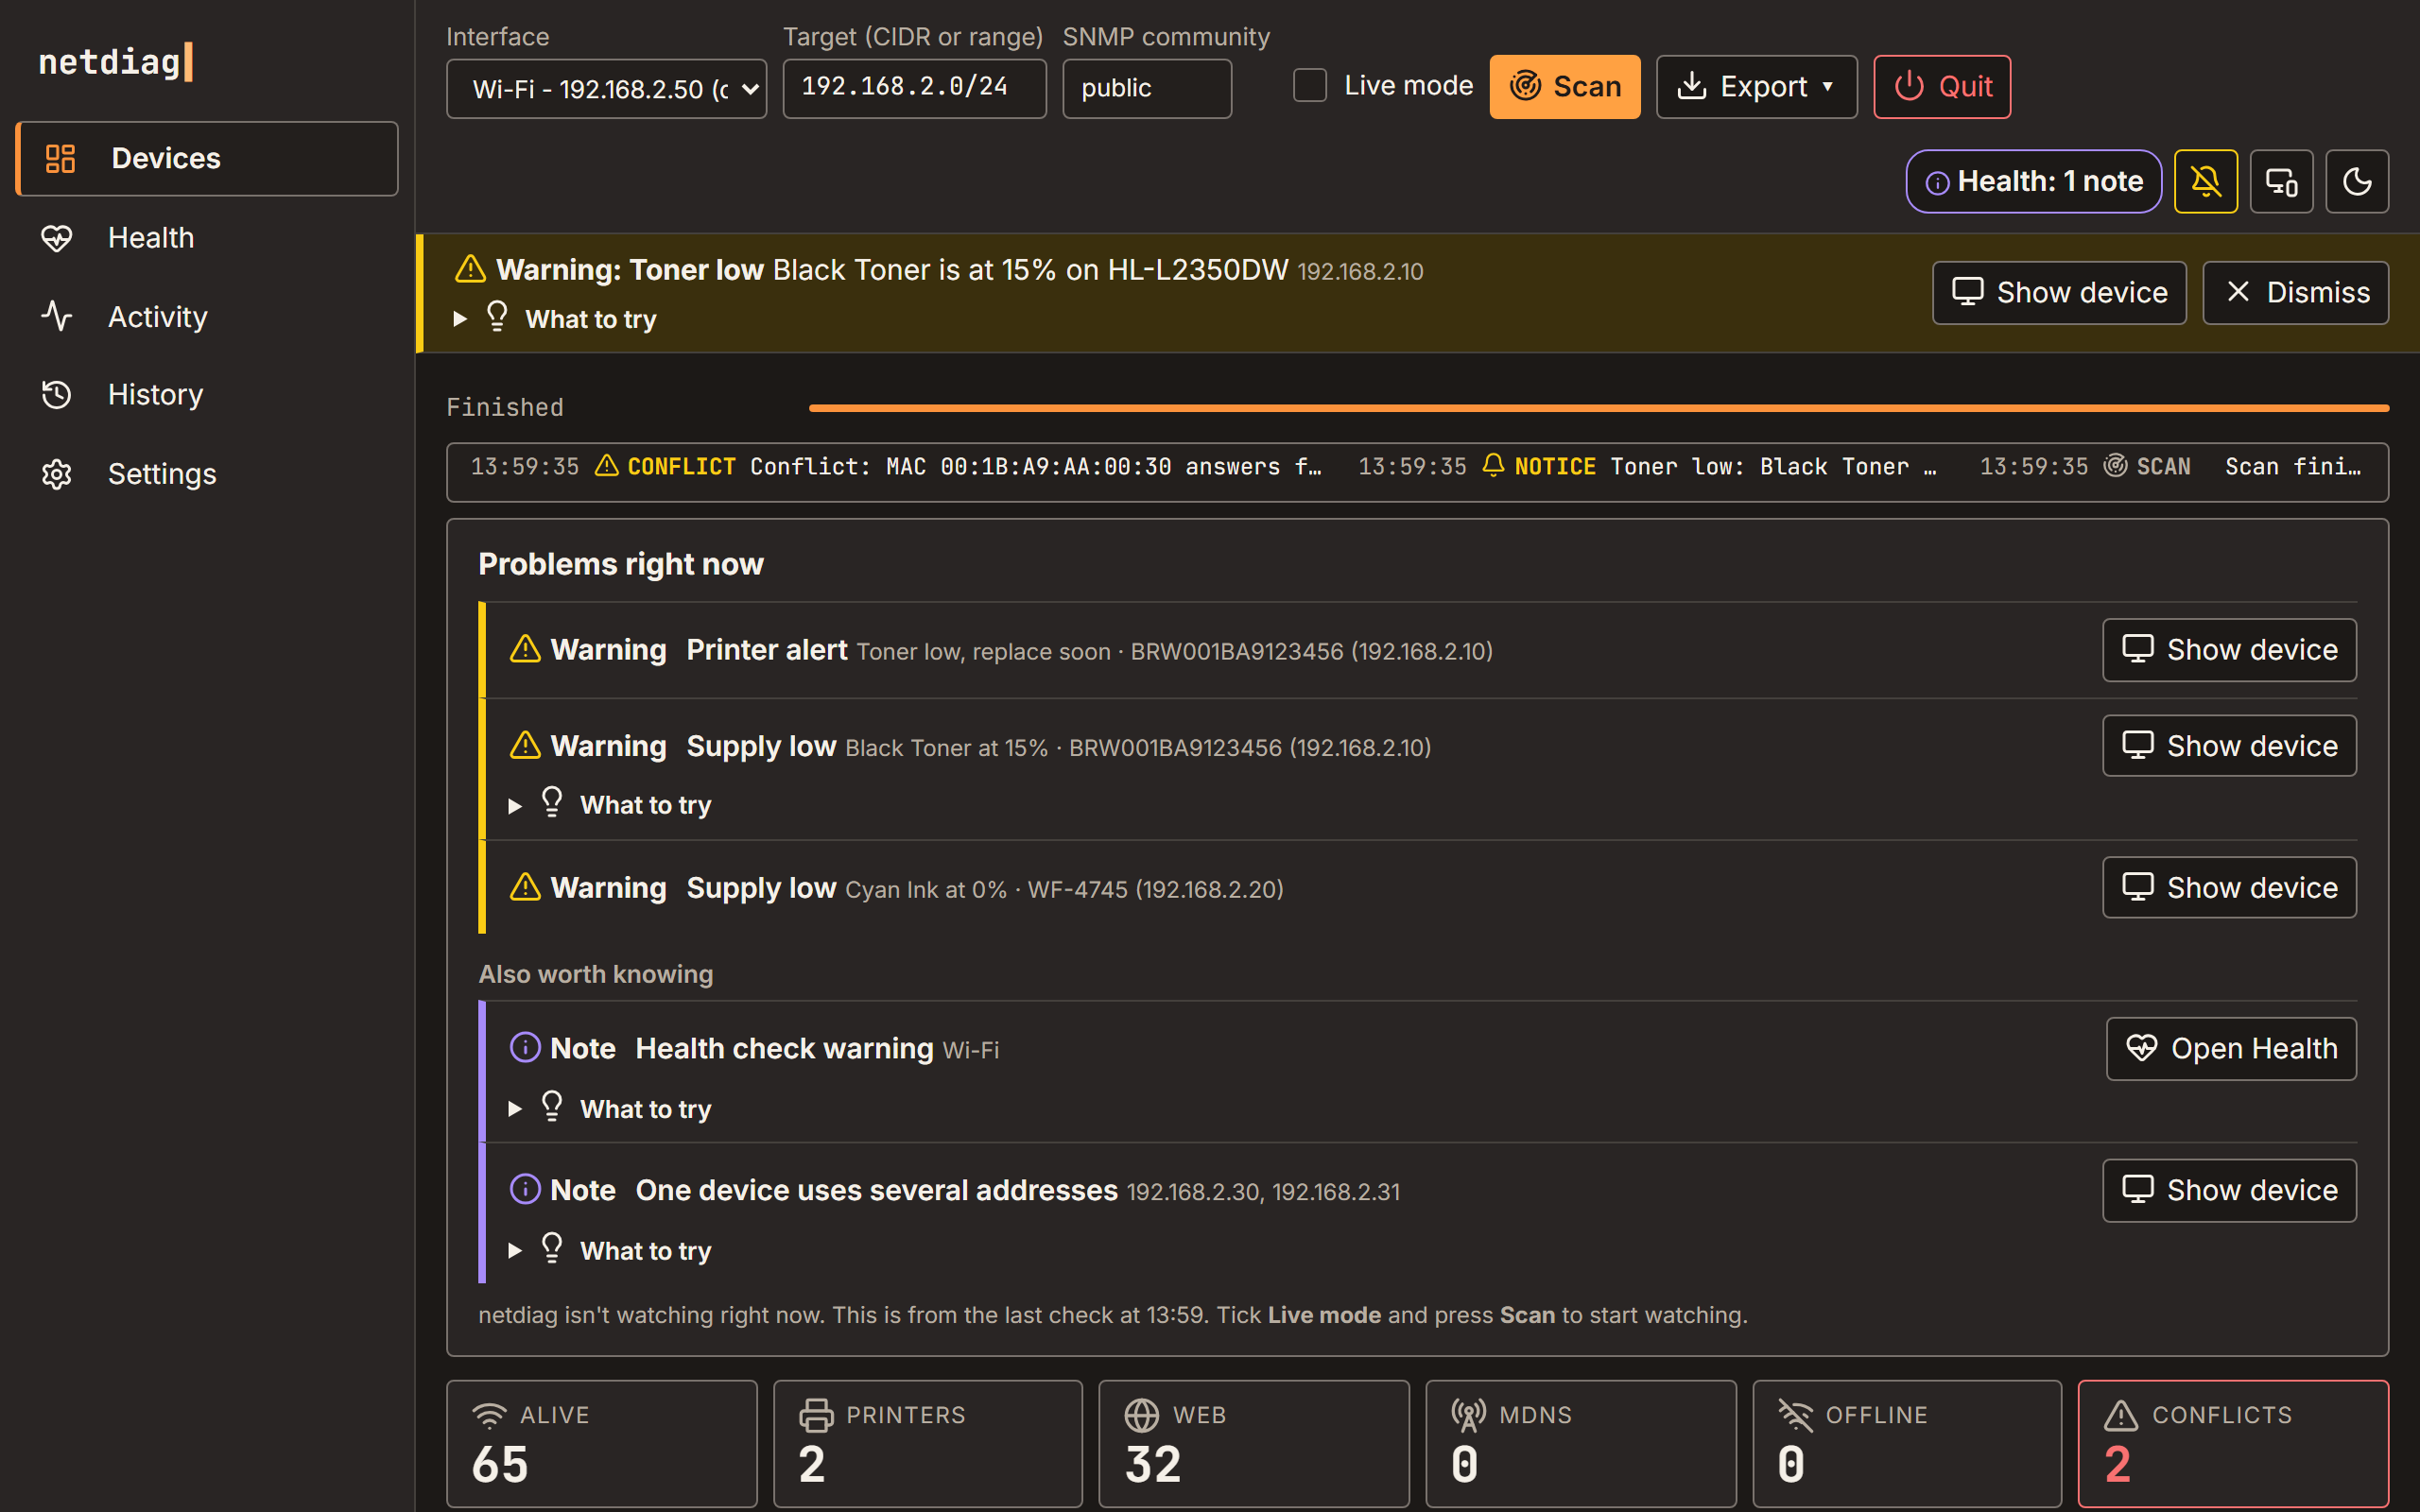This screenshot has width=2420, height=1512.
Task: Enable the Live mode checkbox
Action: coord(1309,86)
